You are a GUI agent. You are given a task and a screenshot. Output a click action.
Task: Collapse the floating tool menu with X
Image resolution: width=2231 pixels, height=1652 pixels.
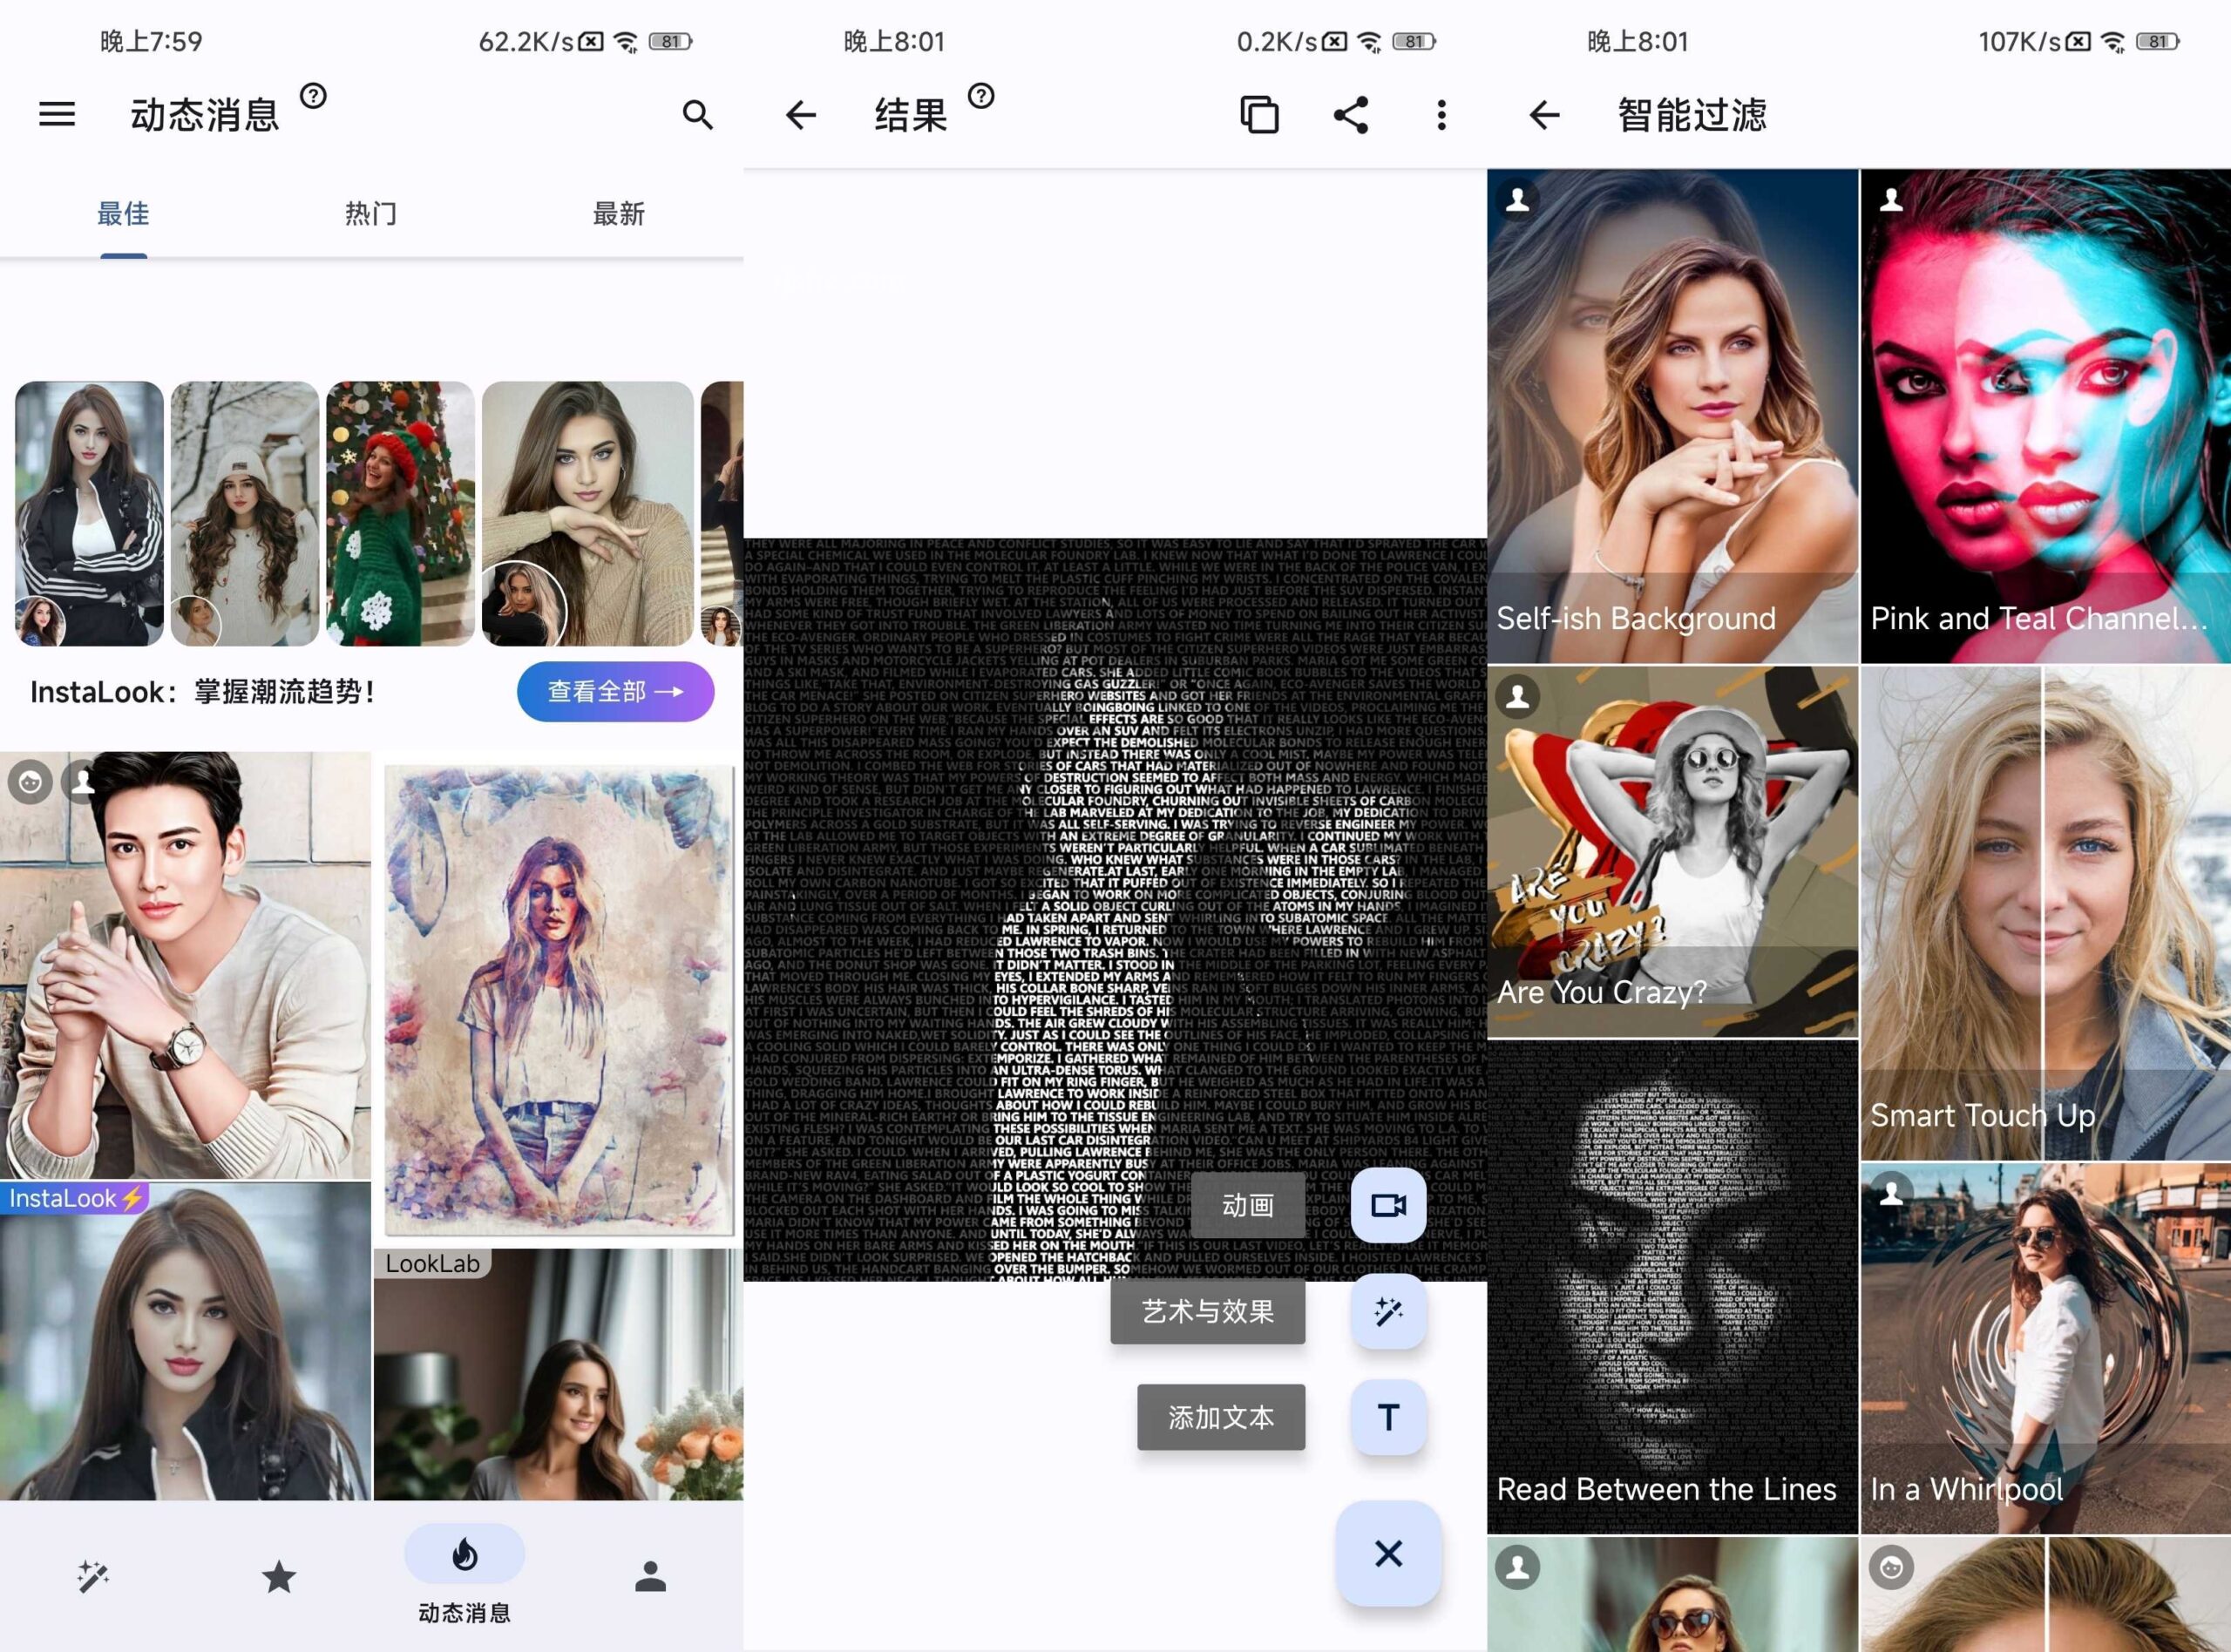tap(1388, 1553)
